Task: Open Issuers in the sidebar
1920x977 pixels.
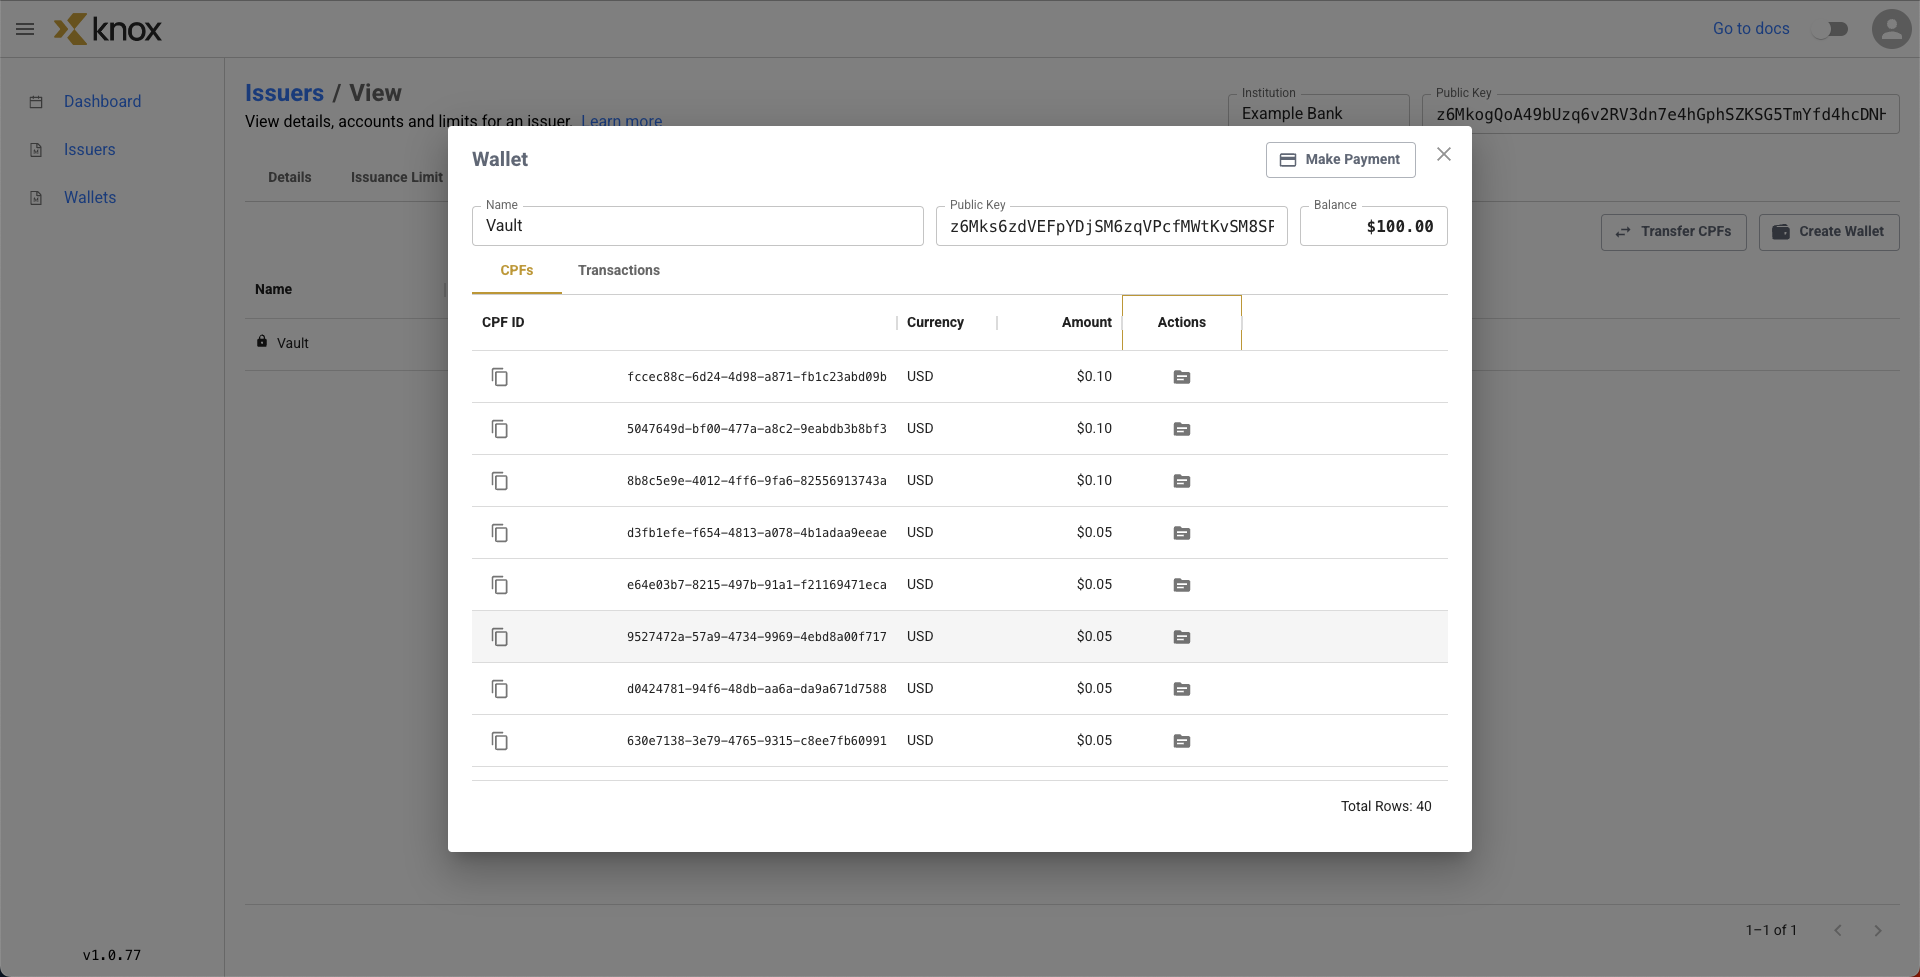Action: [x=89, y=149]
